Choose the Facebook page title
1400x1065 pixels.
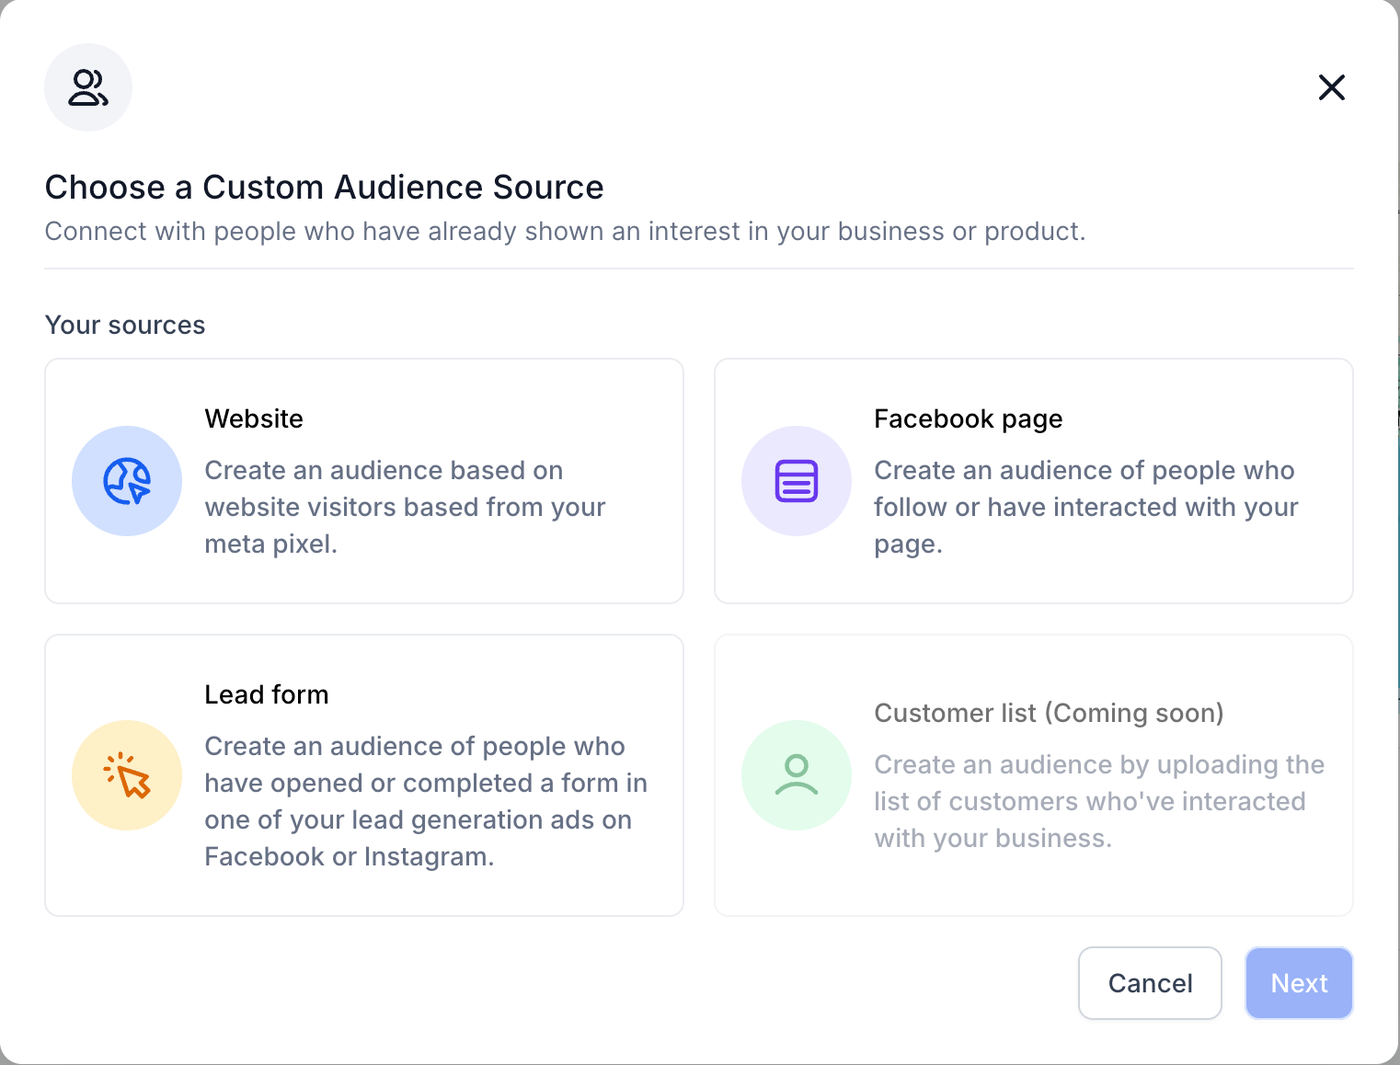(x=968, y=419)
